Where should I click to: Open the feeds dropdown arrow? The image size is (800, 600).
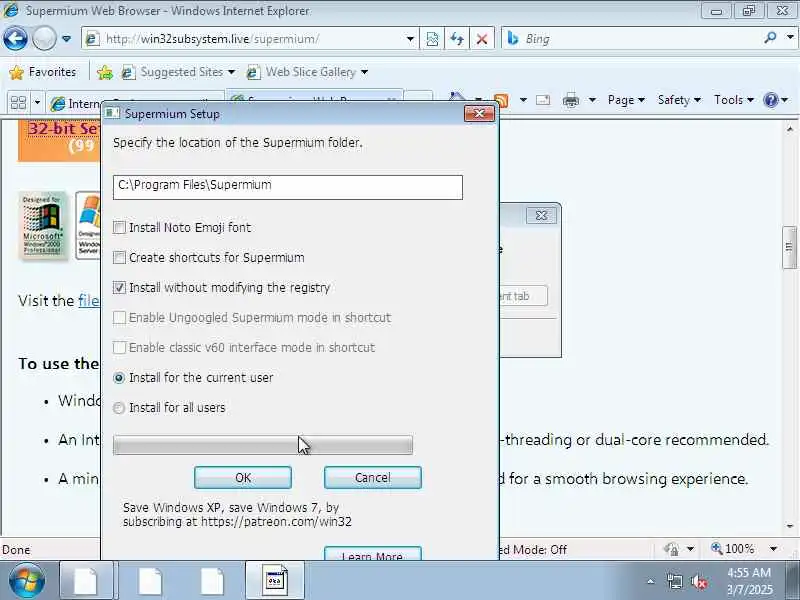click(523, 100)
